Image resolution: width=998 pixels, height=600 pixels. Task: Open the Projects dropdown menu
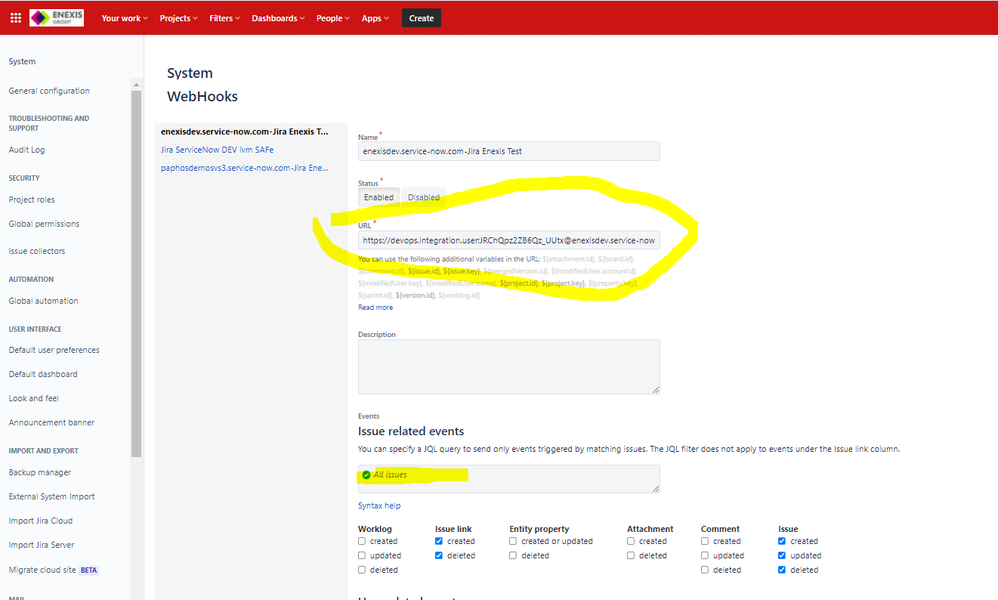coord(178,18)
